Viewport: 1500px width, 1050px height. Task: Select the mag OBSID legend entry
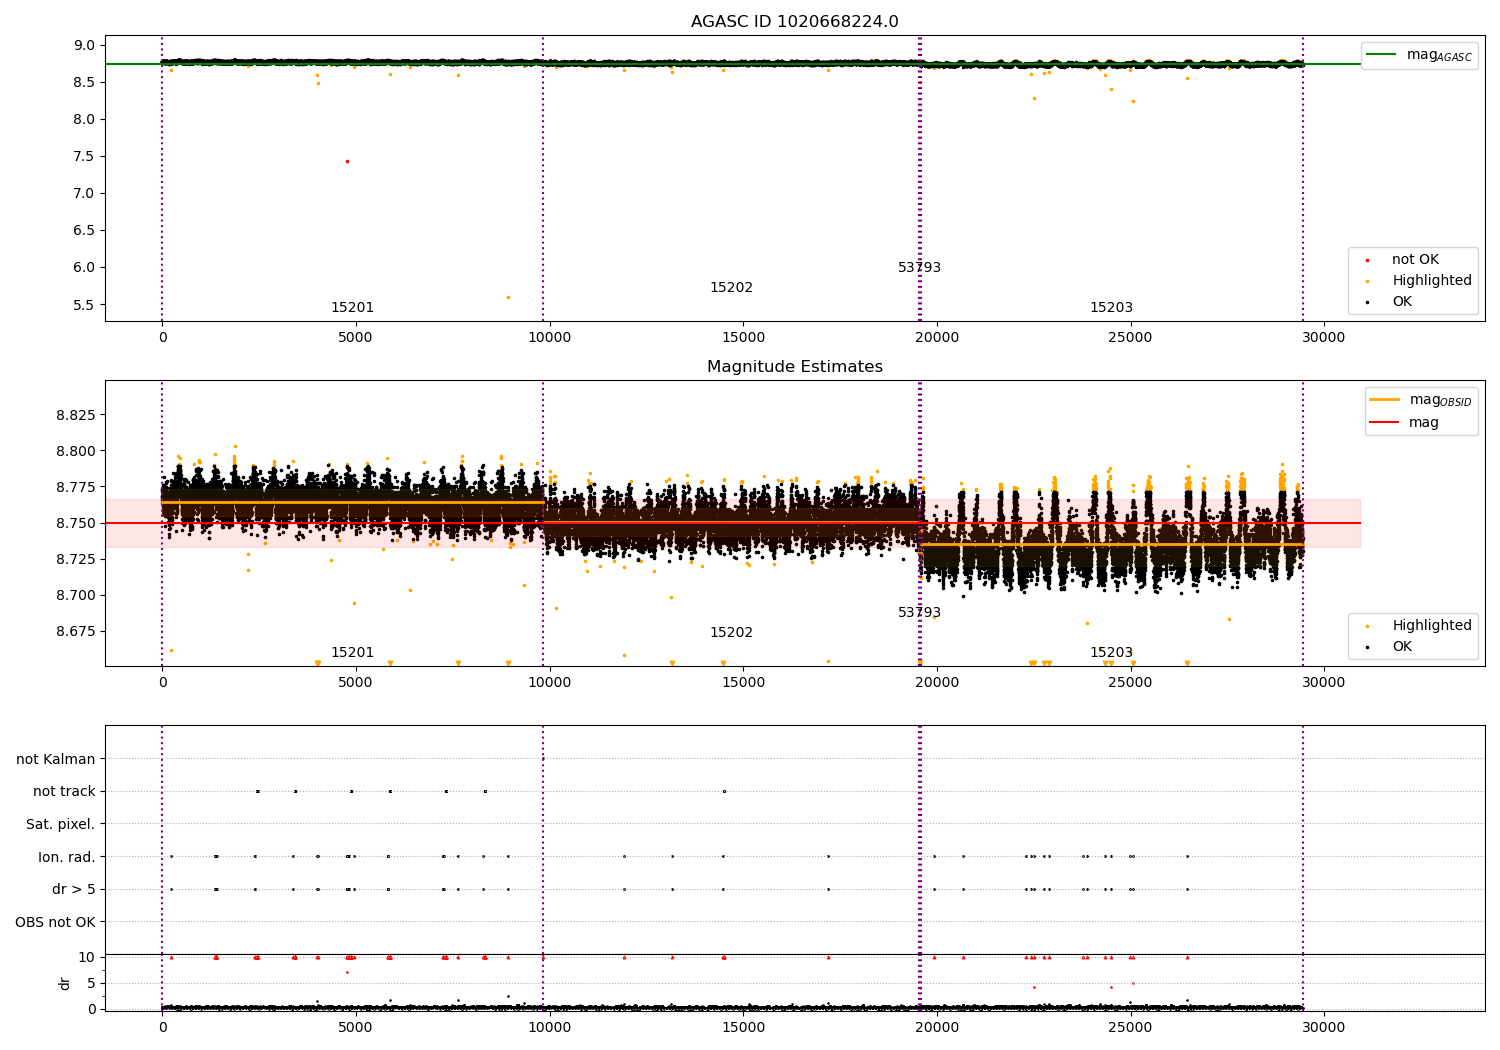[1420, 400]
